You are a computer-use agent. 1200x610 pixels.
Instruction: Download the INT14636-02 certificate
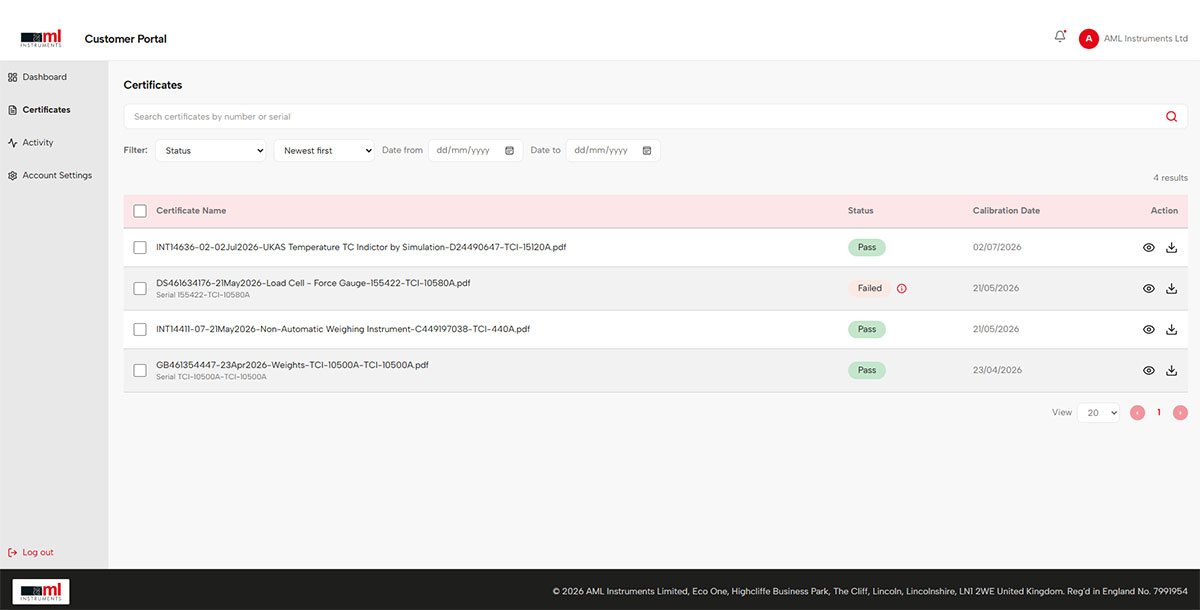[x=1172, y=248]
